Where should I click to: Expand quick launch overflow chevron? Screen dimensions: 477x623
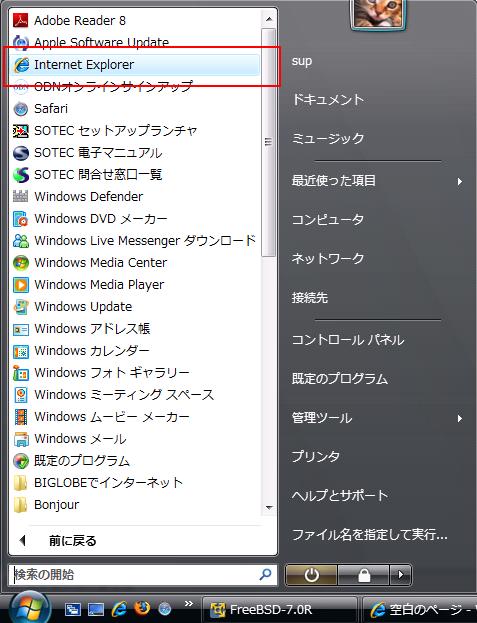pos(189,604)
